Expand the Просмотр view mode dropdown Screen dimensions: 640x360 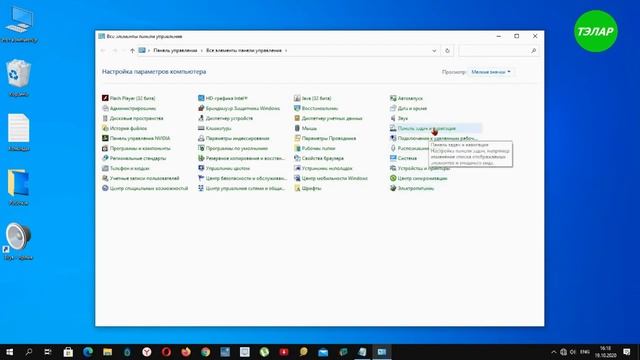(491, 72)
